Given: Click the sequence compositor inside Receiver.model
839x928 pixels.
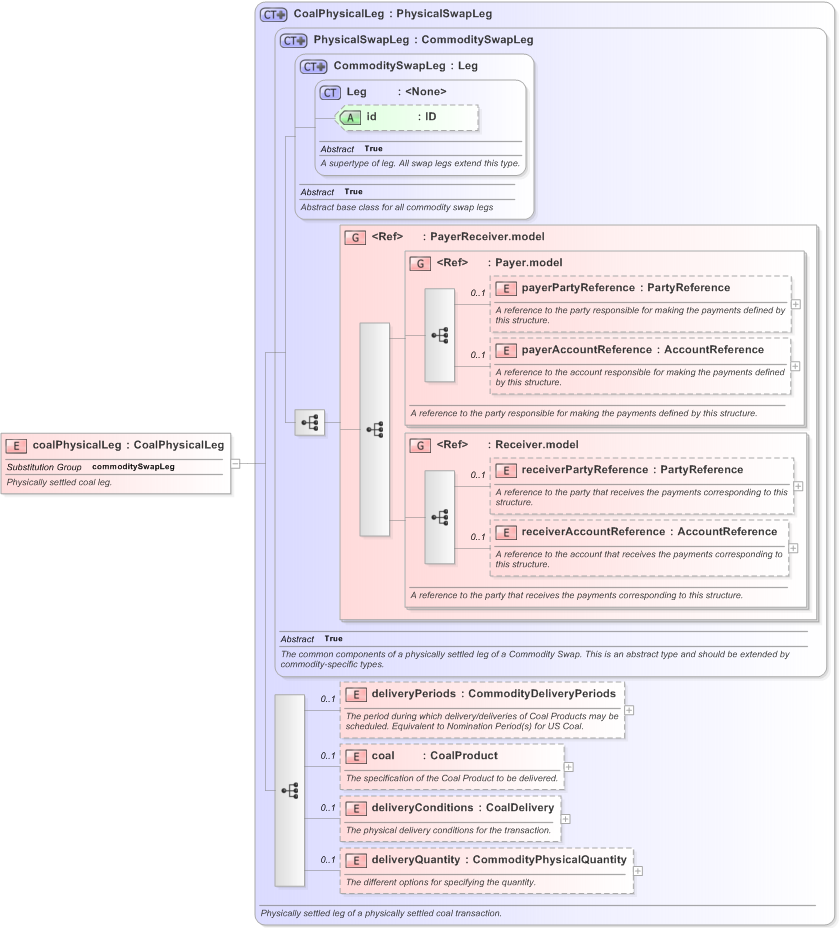Looking at the screenshot, I should click(x=440, y=517).
